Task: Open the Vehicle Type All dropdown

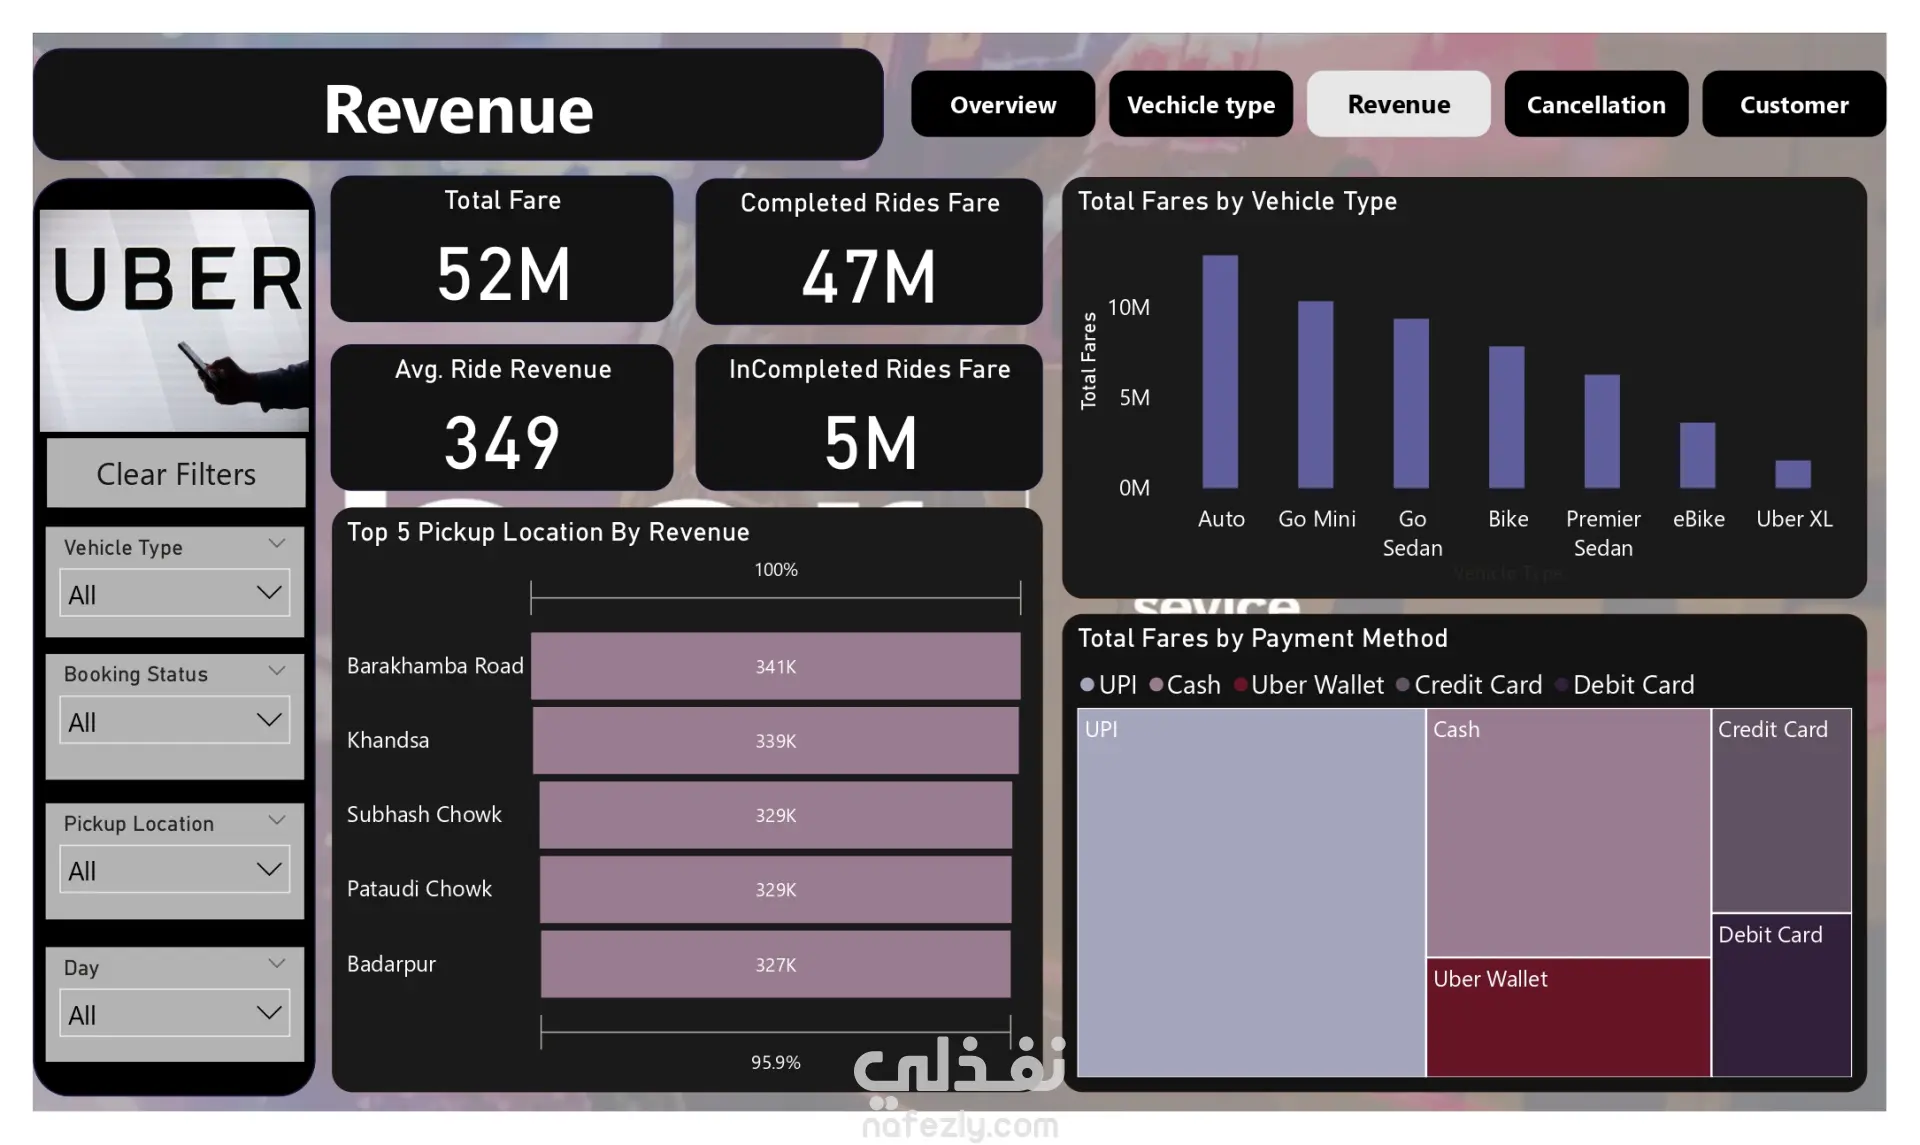Action: [174, 594]
